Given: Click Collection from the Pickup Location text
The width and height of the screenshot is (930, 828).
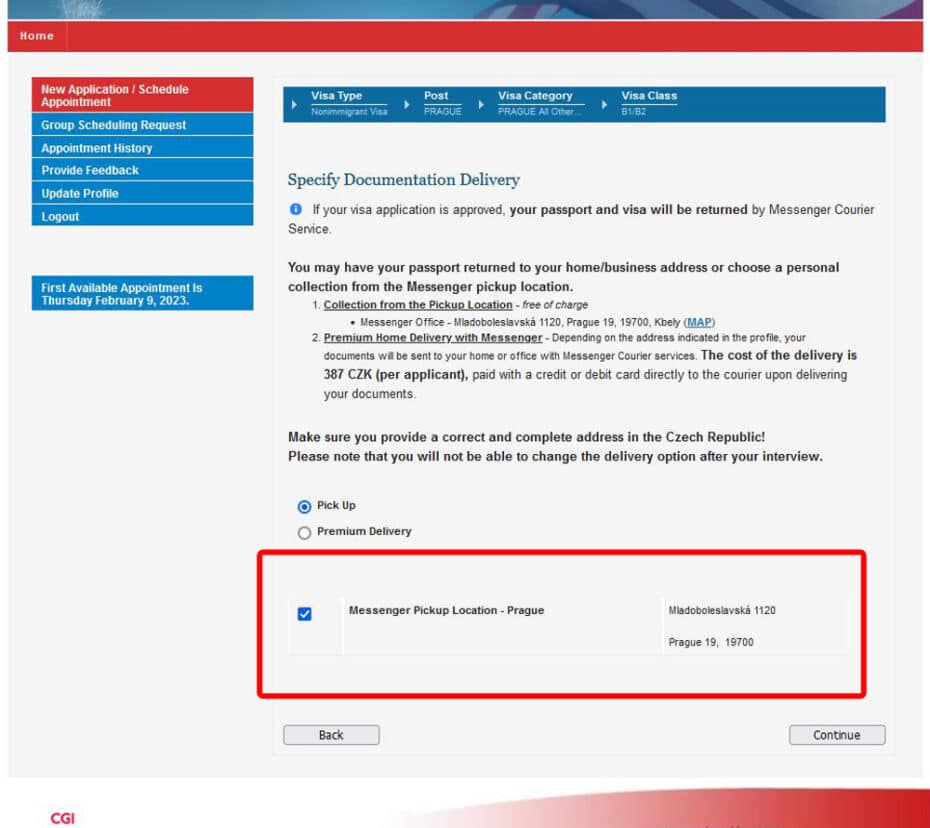Looking at the screenshot, I should tap(418, 305).
